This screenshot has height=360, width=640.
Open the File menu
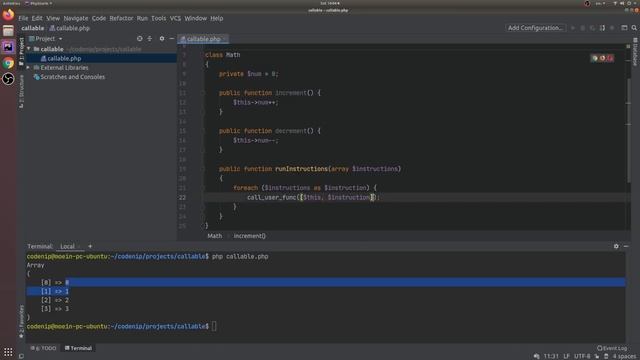coord(23,18)
